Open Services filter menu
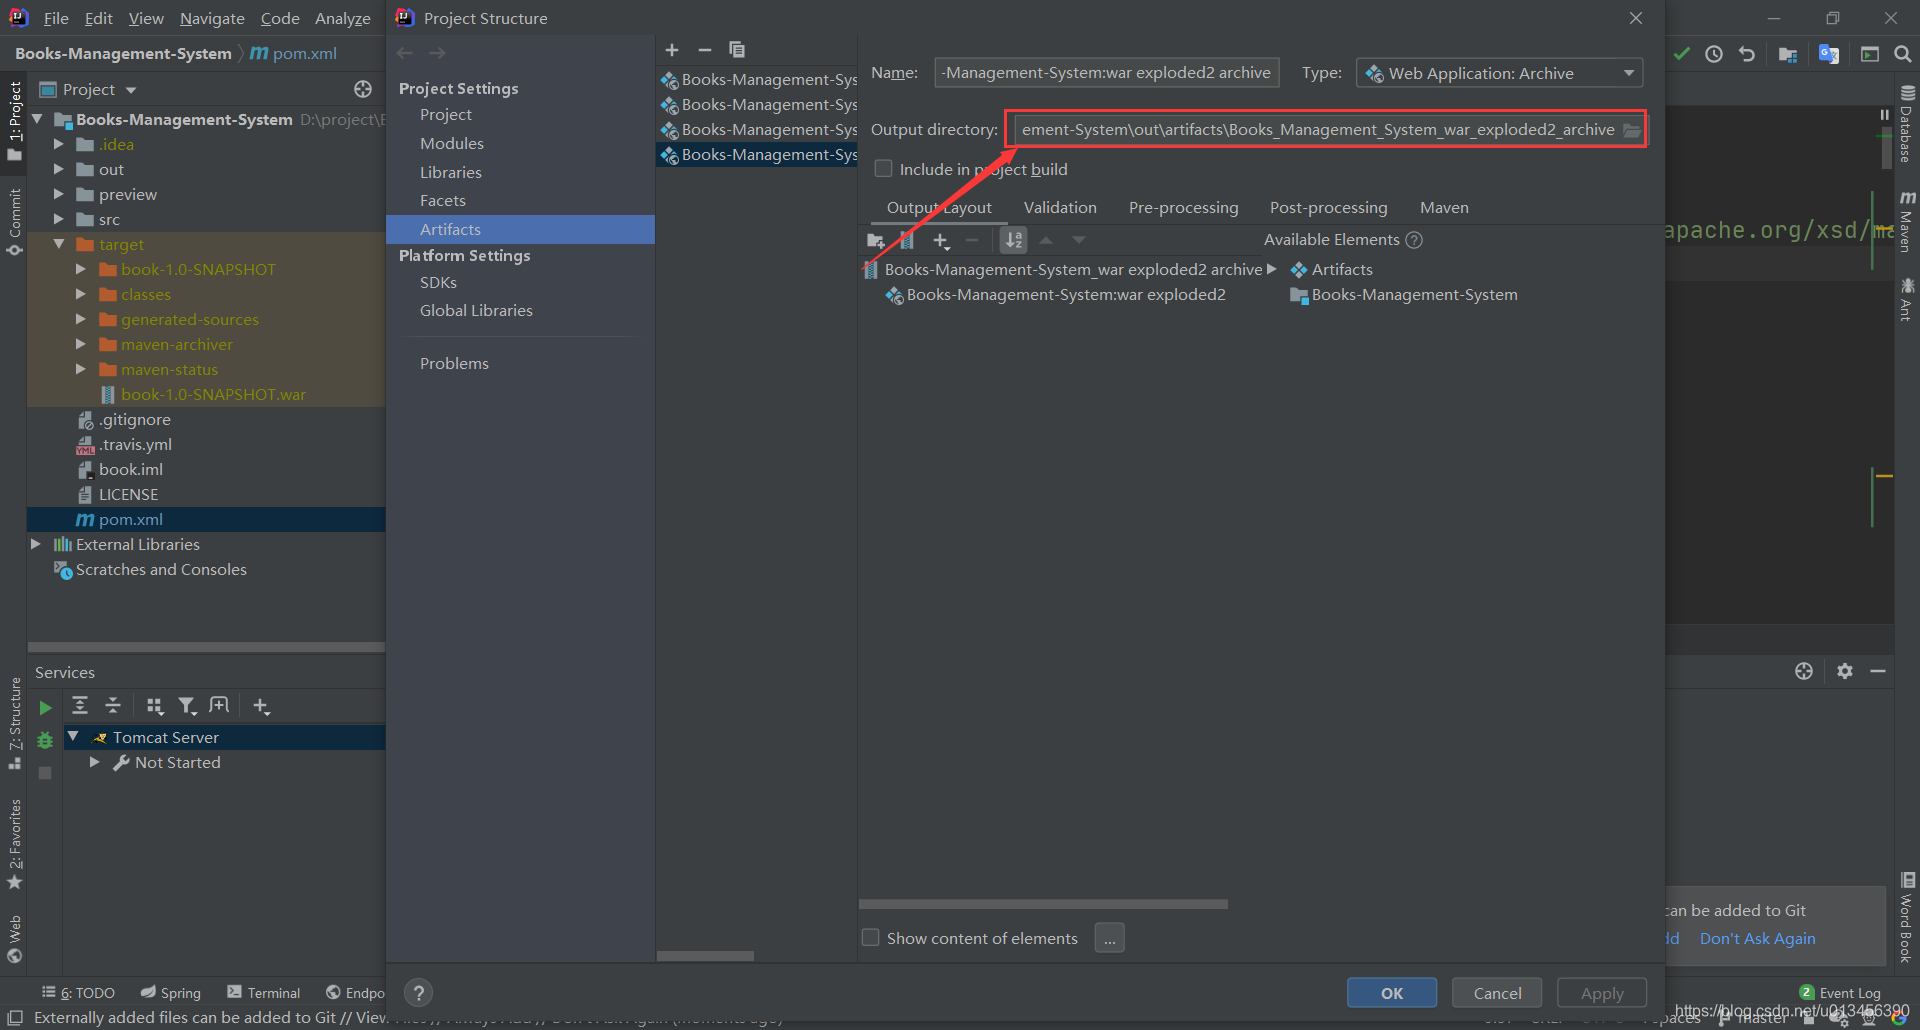 (x=187, y=706)
